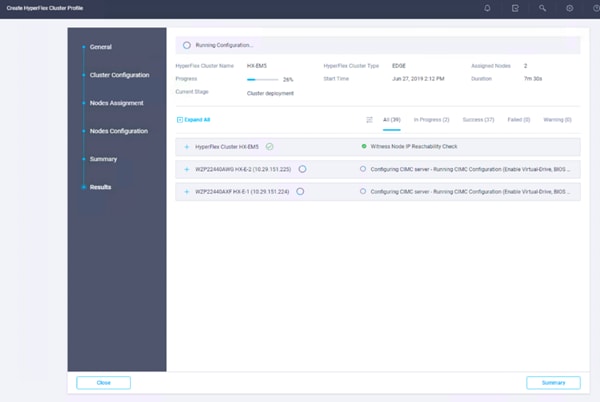Open the requests clipboard icon in header
Viewport: 600px width, 402px height.
pyautogui.click(x=515, y=8)
